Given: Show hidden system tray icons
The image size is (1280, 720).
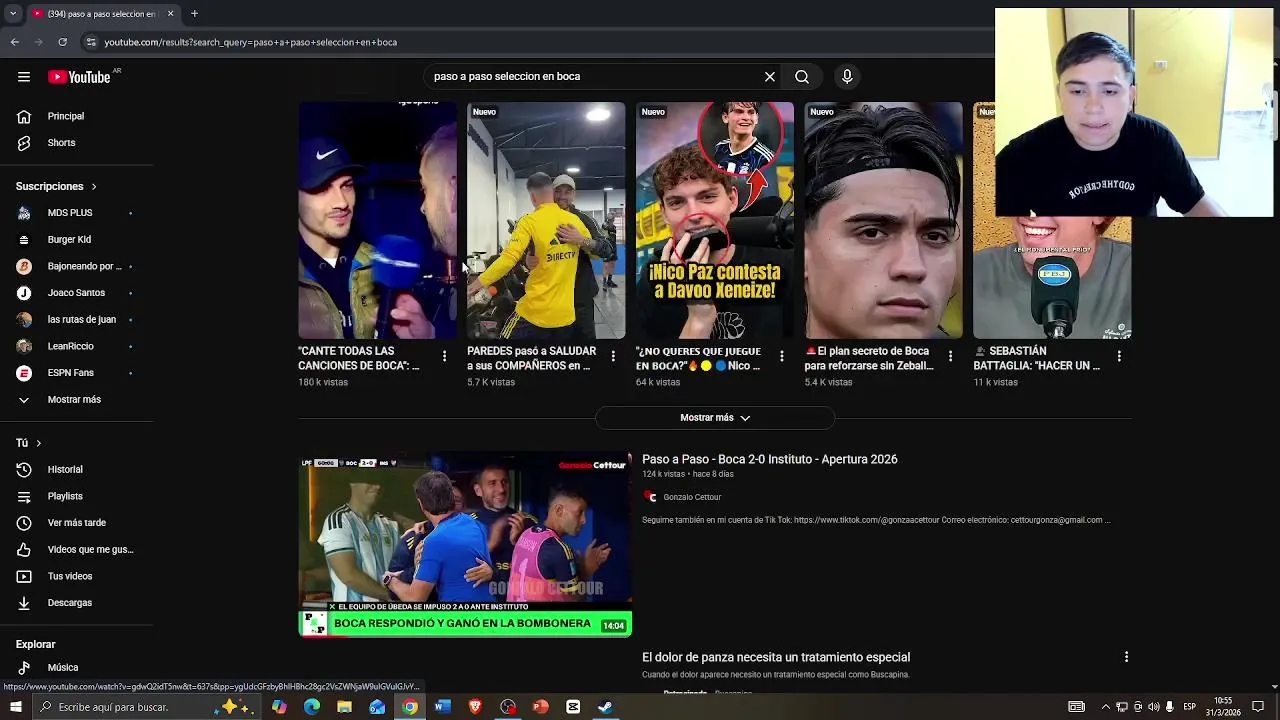Looking at the screenshot, I should pyautogui.click(x=1105, y=707).
